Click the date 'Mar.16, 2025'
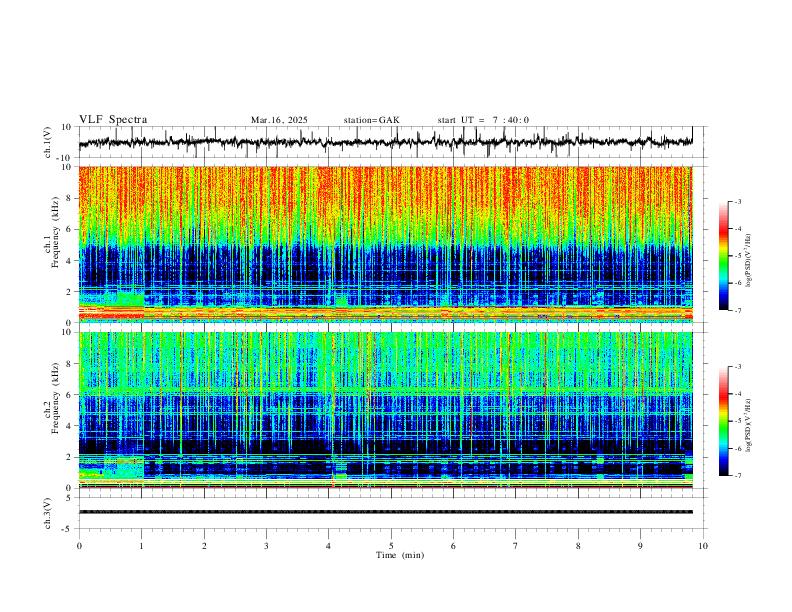 (x=279, y=120)
